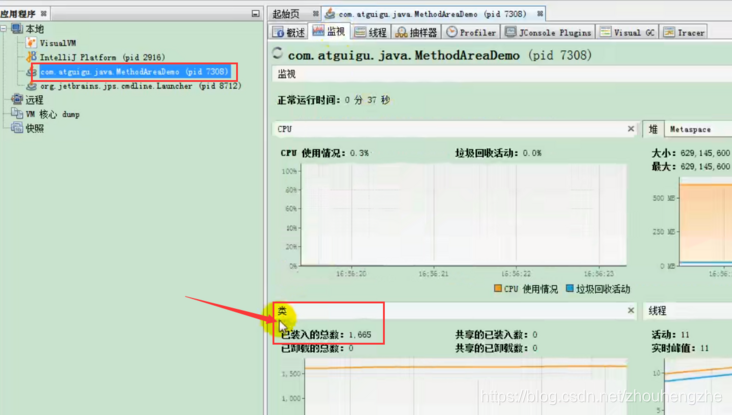Click inside the CPU usage chart area
Image resolution: width=732 pixels, height=415 pixels.
[464, 214]
